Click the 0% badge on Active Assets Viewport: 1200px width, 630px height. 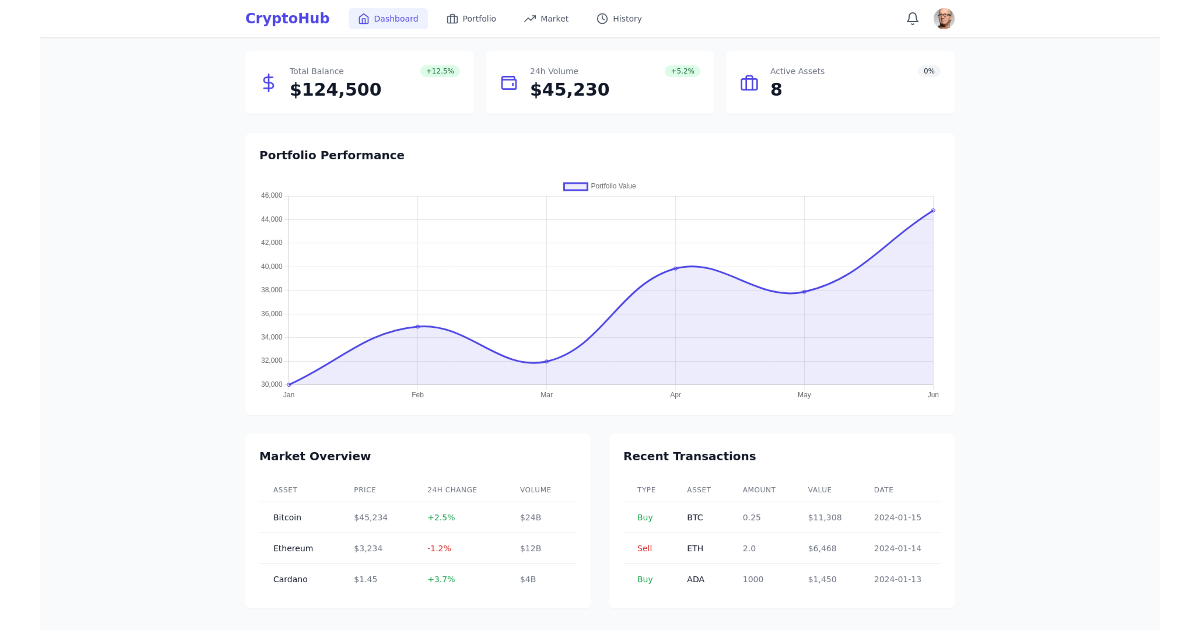tap(928, 70)
